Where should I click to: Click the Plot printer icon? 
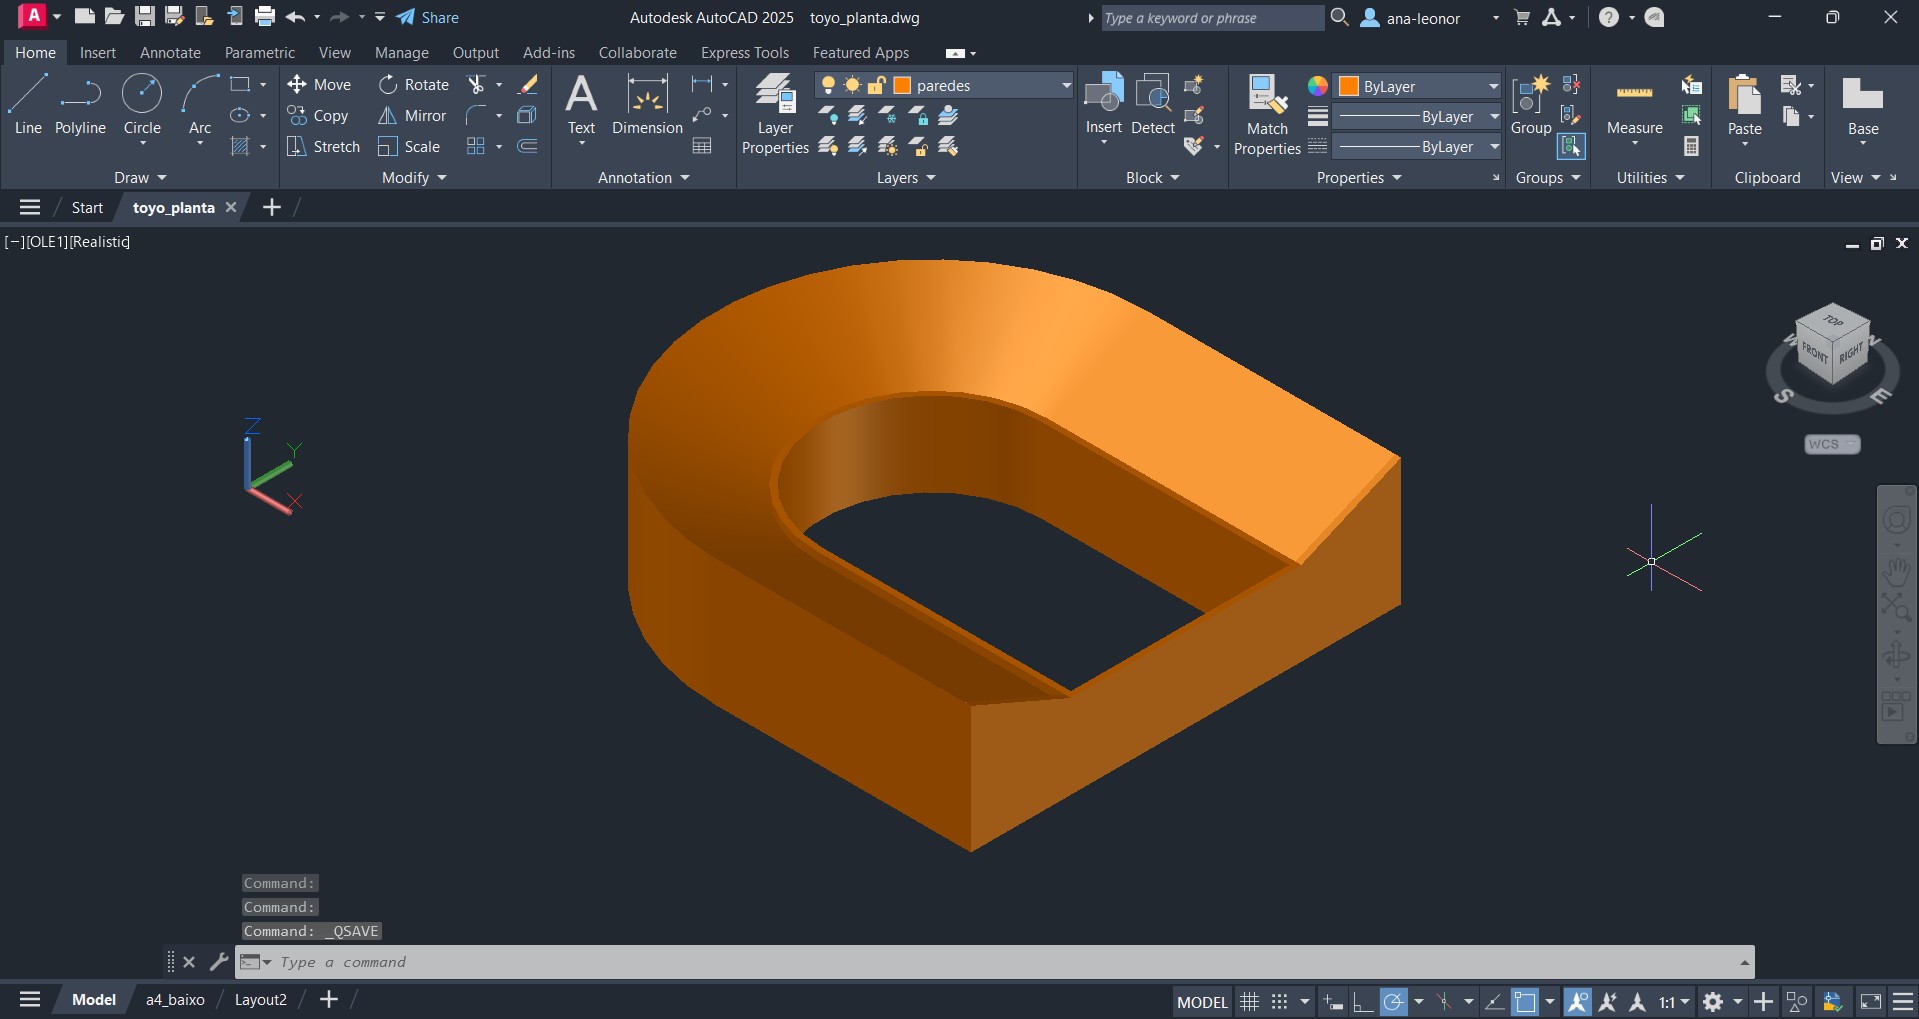click(265, 17)
